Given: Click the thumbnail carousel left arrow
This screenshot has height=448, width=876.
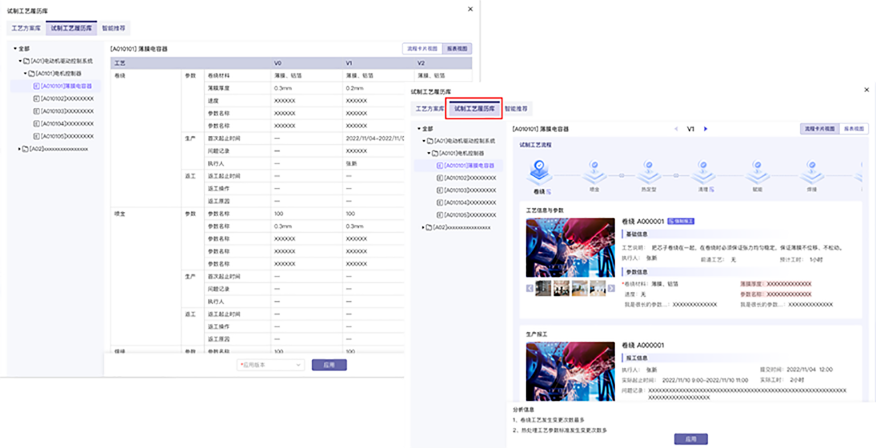Looking at the screenshot, I should [529, 288].
